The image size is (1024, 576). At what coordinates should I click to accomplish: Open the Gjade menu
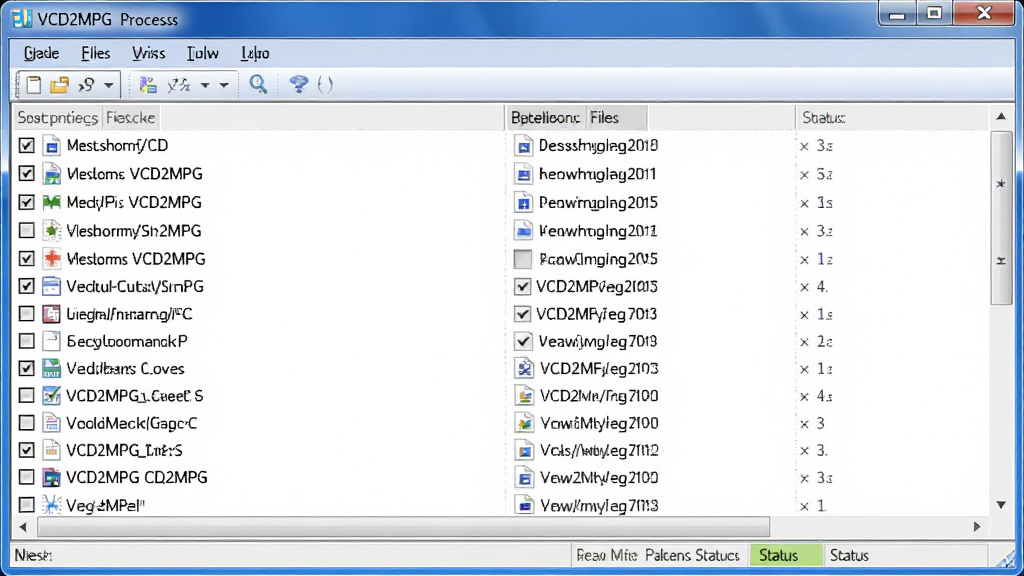(x=41, y=54)
